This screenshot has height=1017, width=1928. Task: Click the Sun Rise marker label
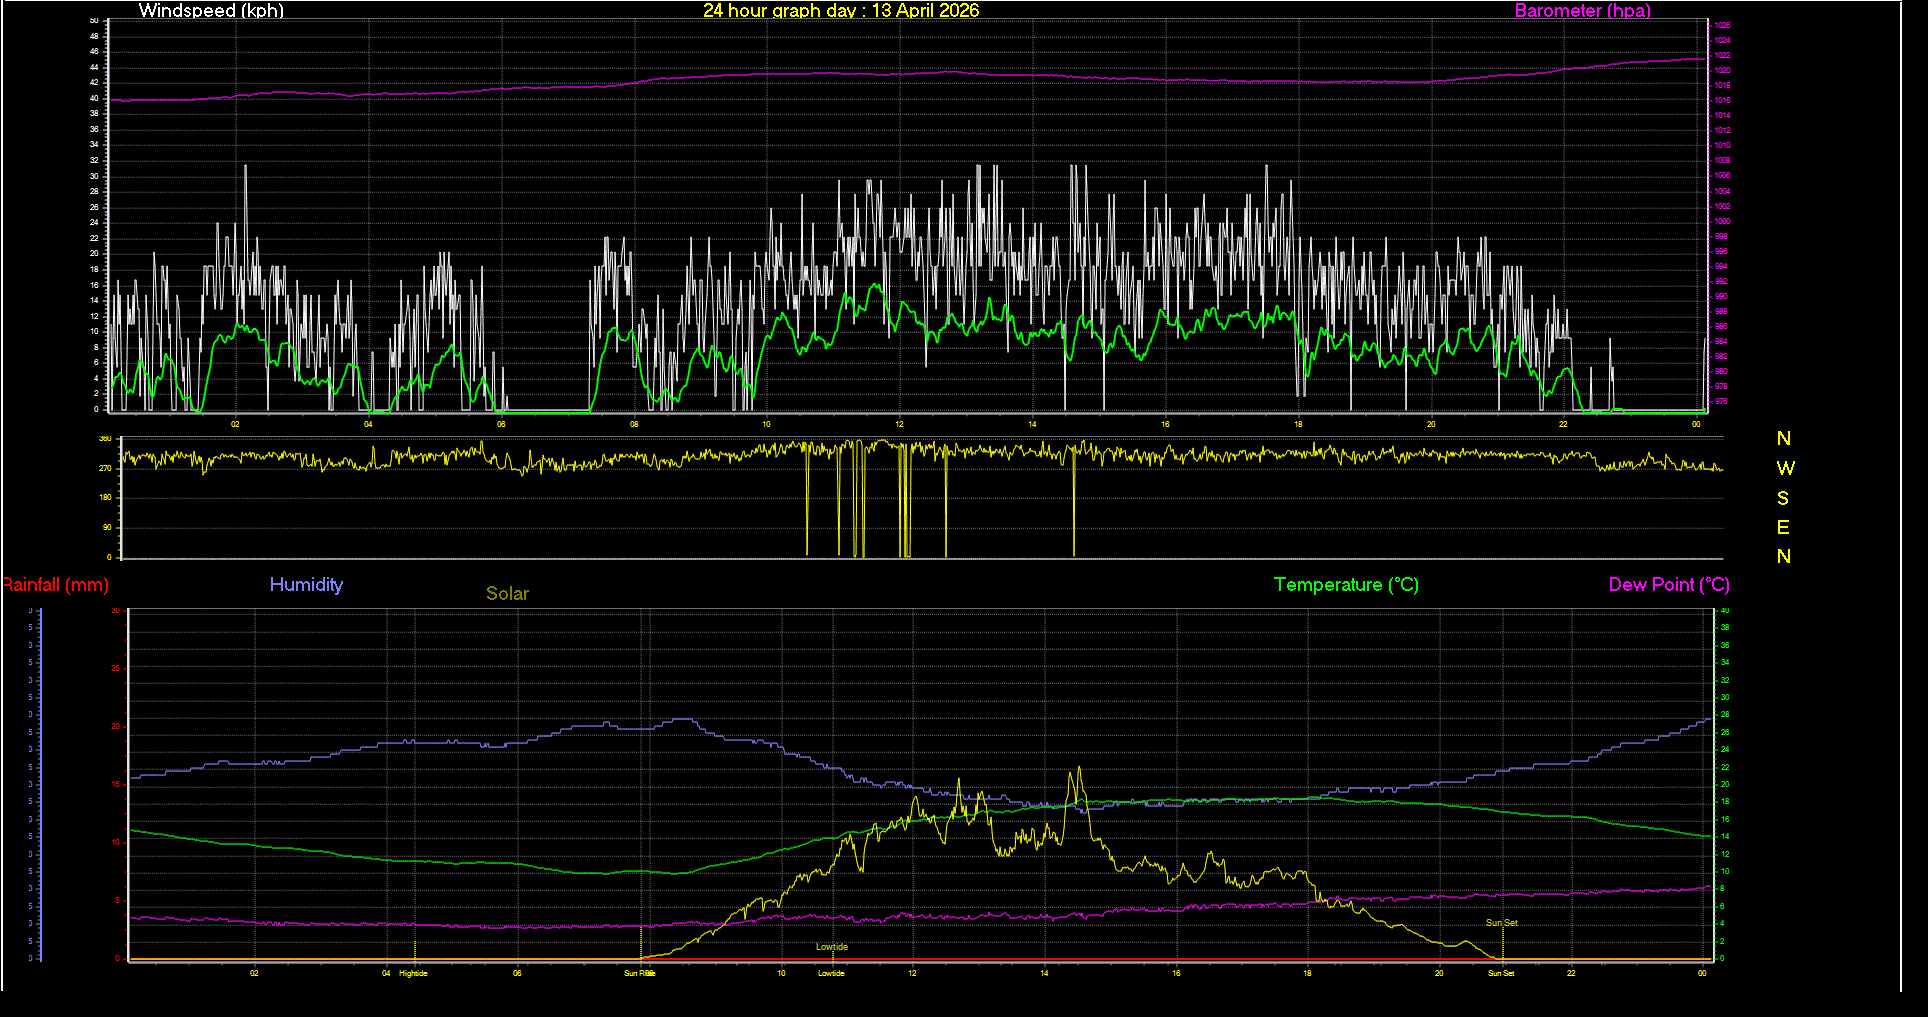[640, 972]
